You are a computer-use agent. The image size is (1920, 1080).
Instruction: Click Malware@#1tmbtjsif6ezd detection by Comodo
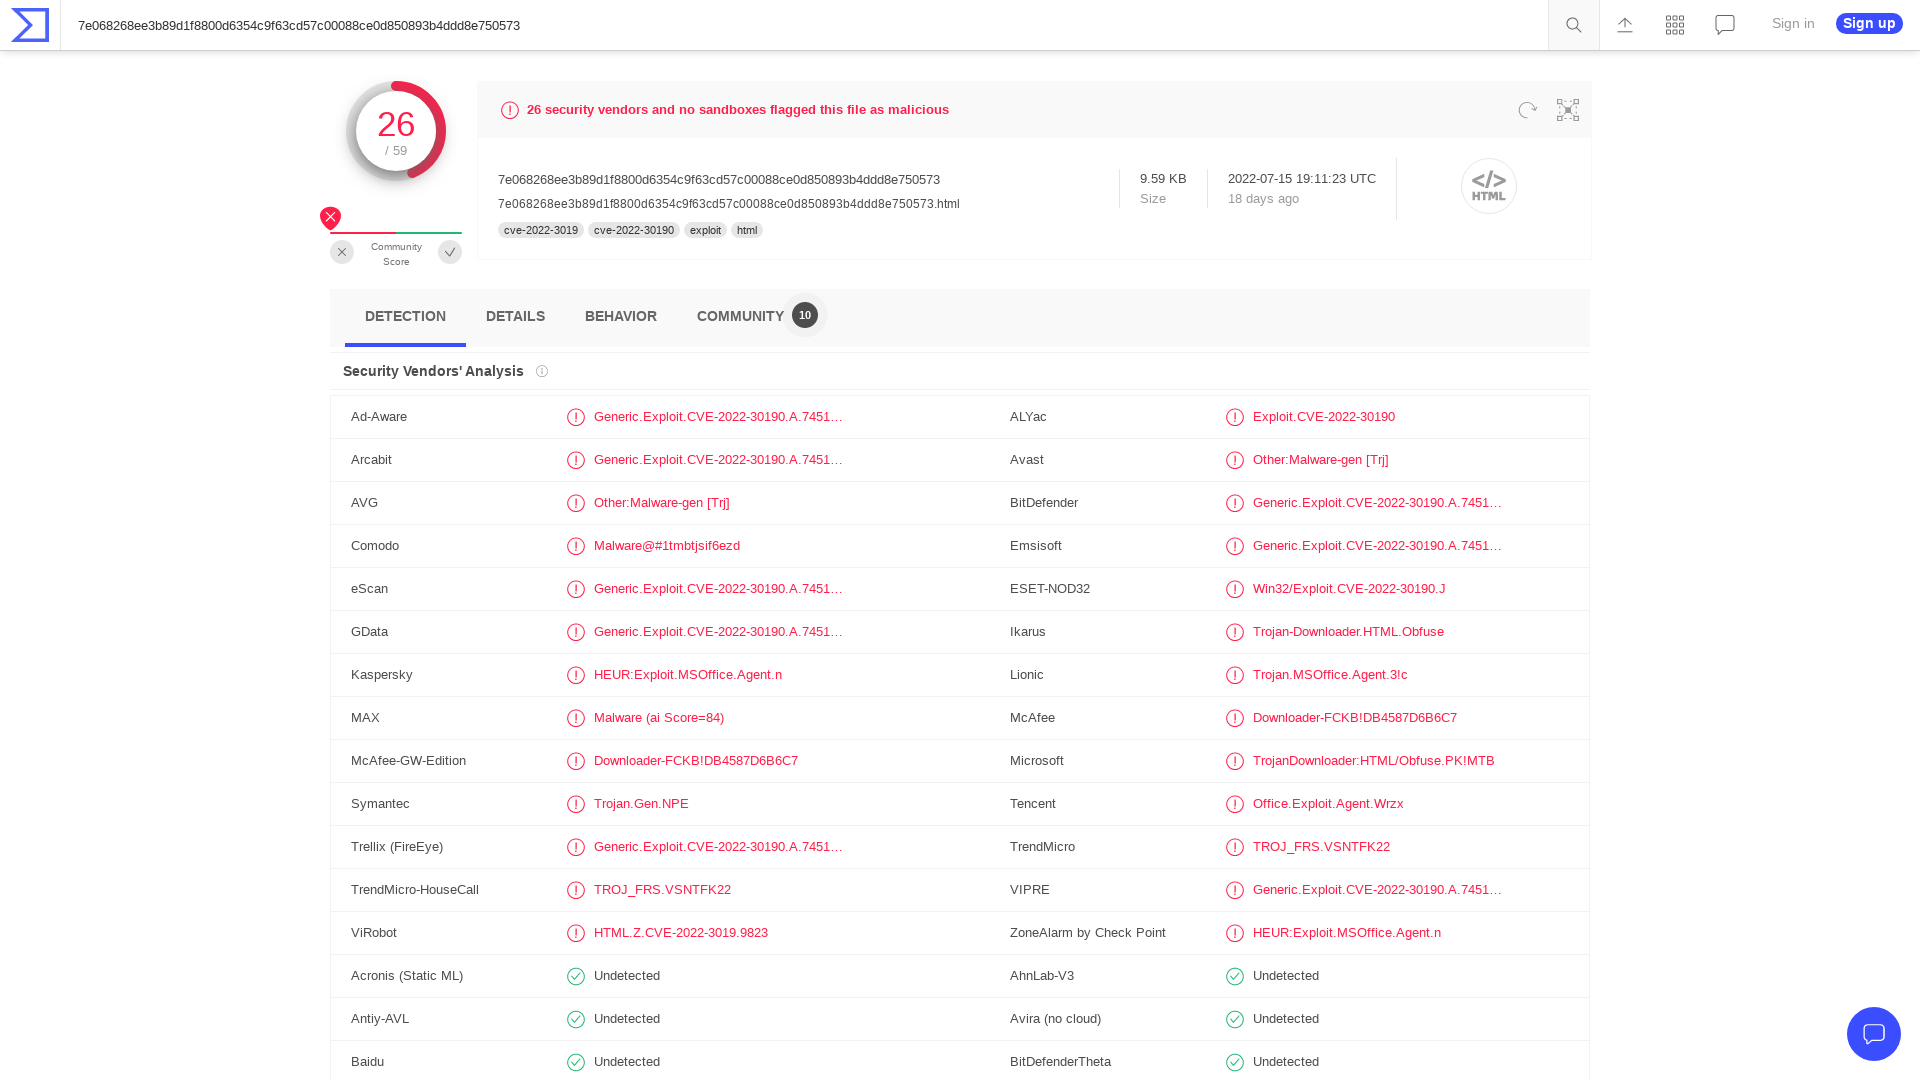coord(667,546)
